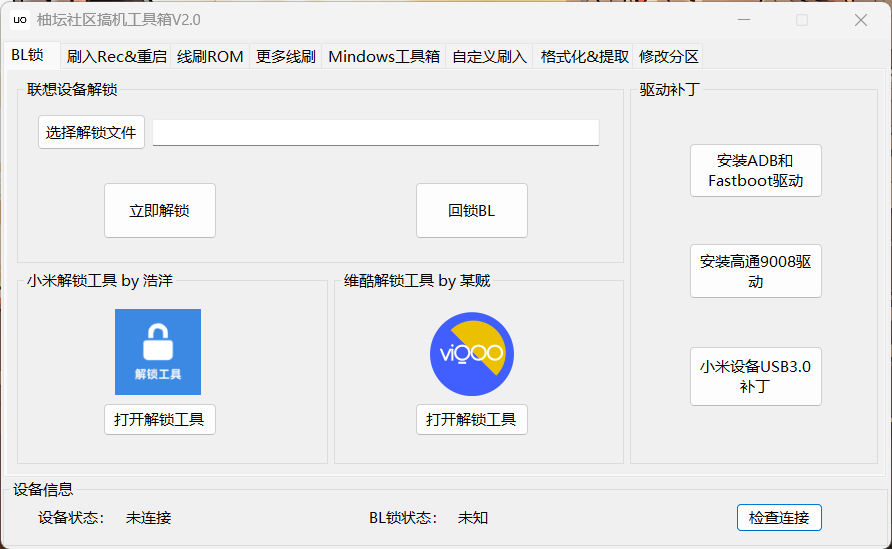This screenshot has height=549, width=892.
Task: Open the 线刷ROM tab
Action: click(210, 57)
